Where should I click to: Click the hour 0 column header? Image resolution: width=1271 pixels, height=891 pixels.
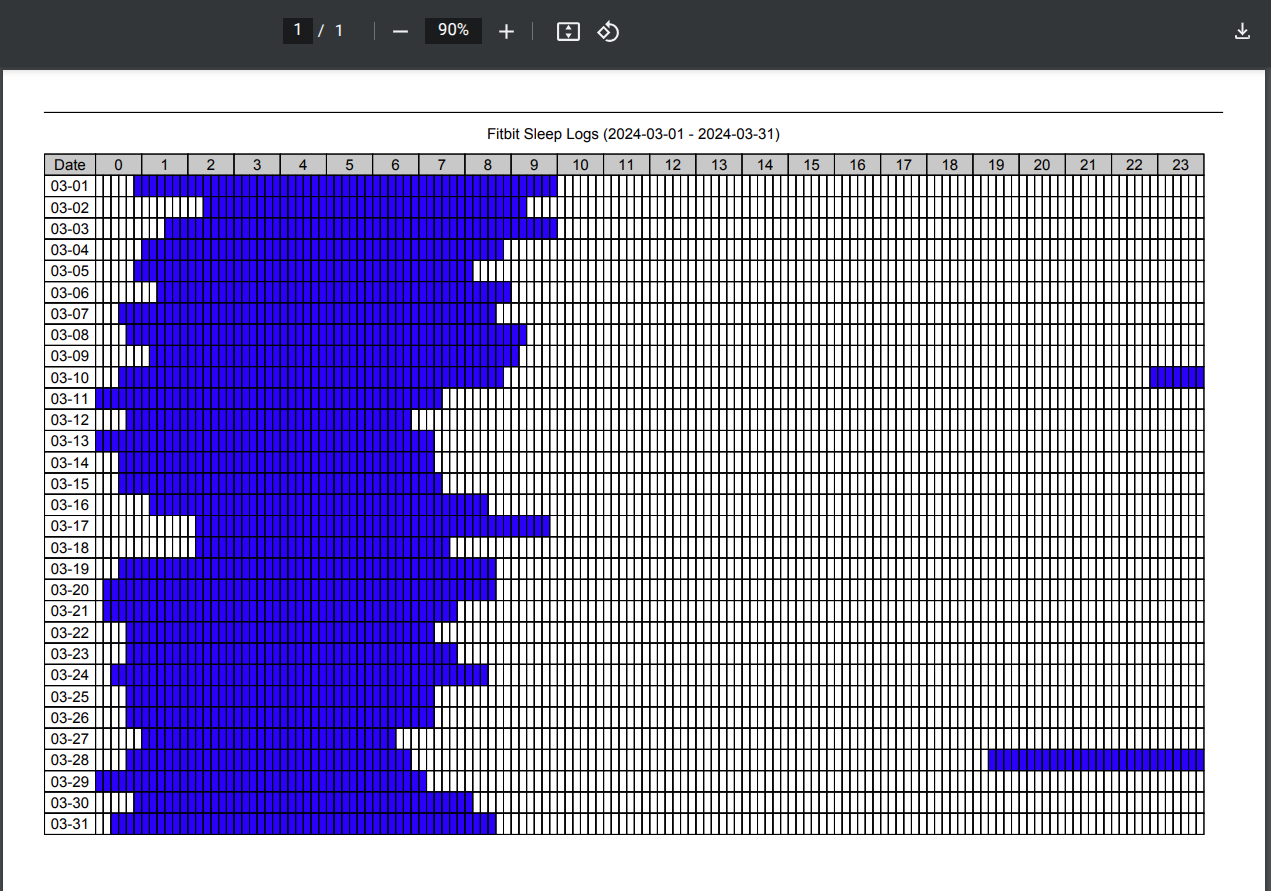118,164
